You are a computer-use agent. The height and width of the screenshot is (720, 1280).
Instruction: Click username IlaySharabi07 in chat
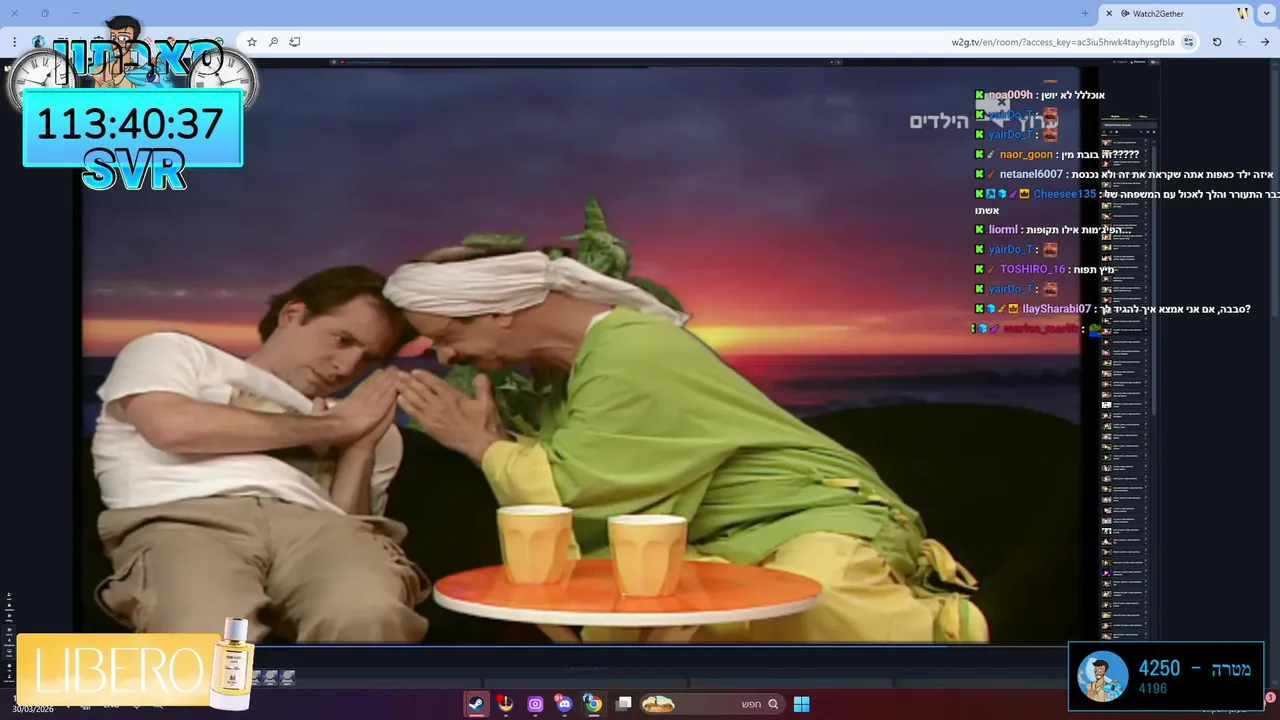[x=1056, y=309]
